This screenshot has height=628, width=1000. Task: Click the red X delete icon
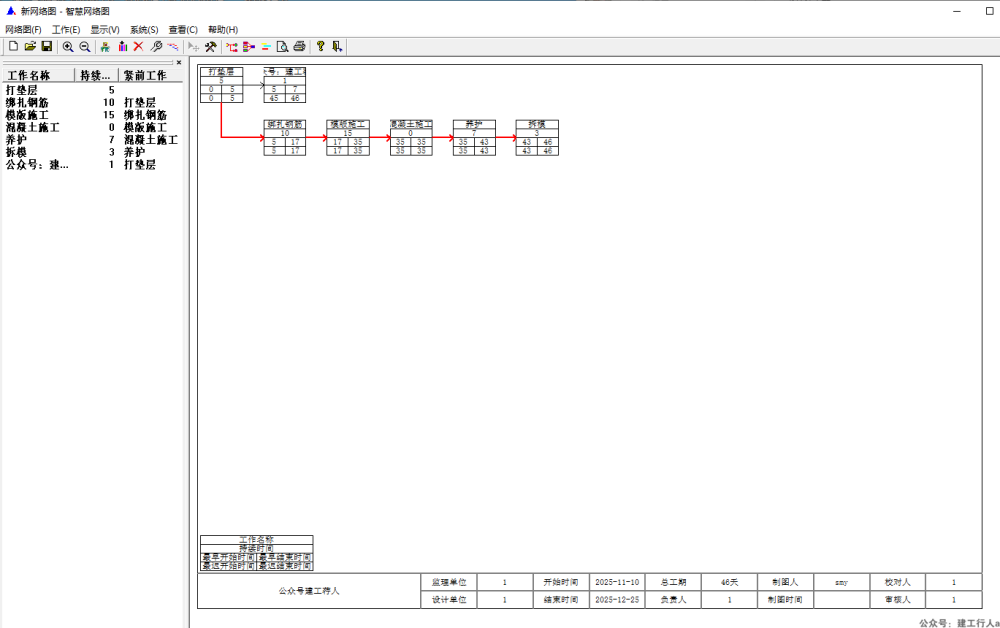tap(139, 47)
